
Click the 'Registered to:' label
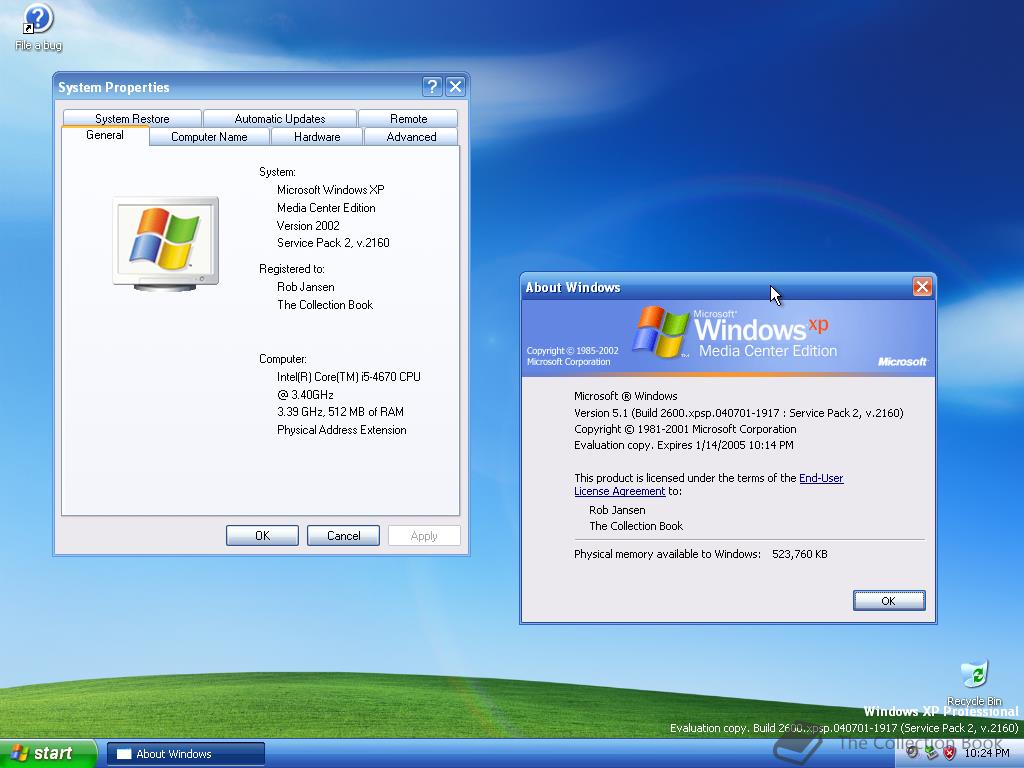click(291, 268)
